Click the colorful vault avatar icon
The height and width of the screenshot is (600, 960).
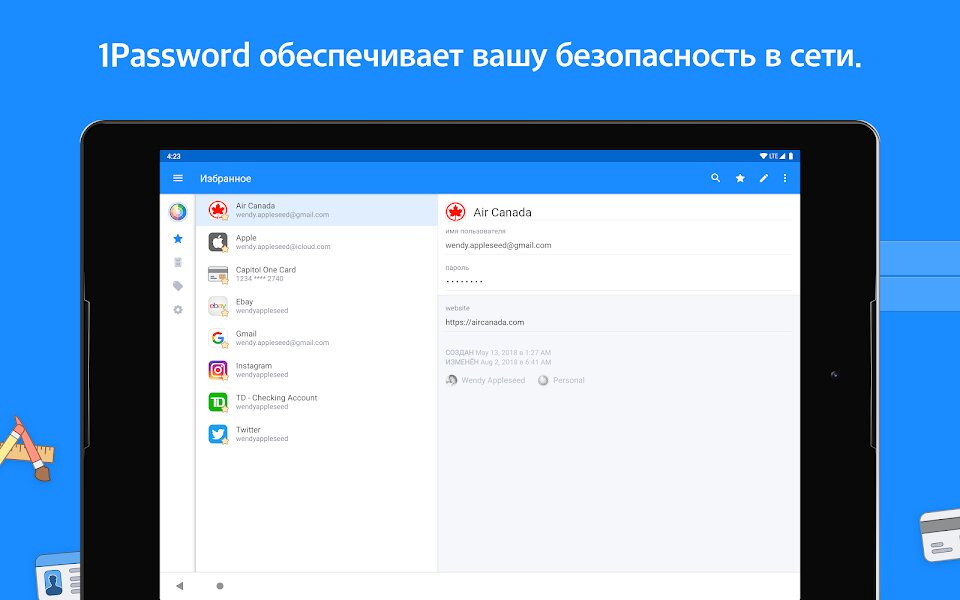(178, 212)
